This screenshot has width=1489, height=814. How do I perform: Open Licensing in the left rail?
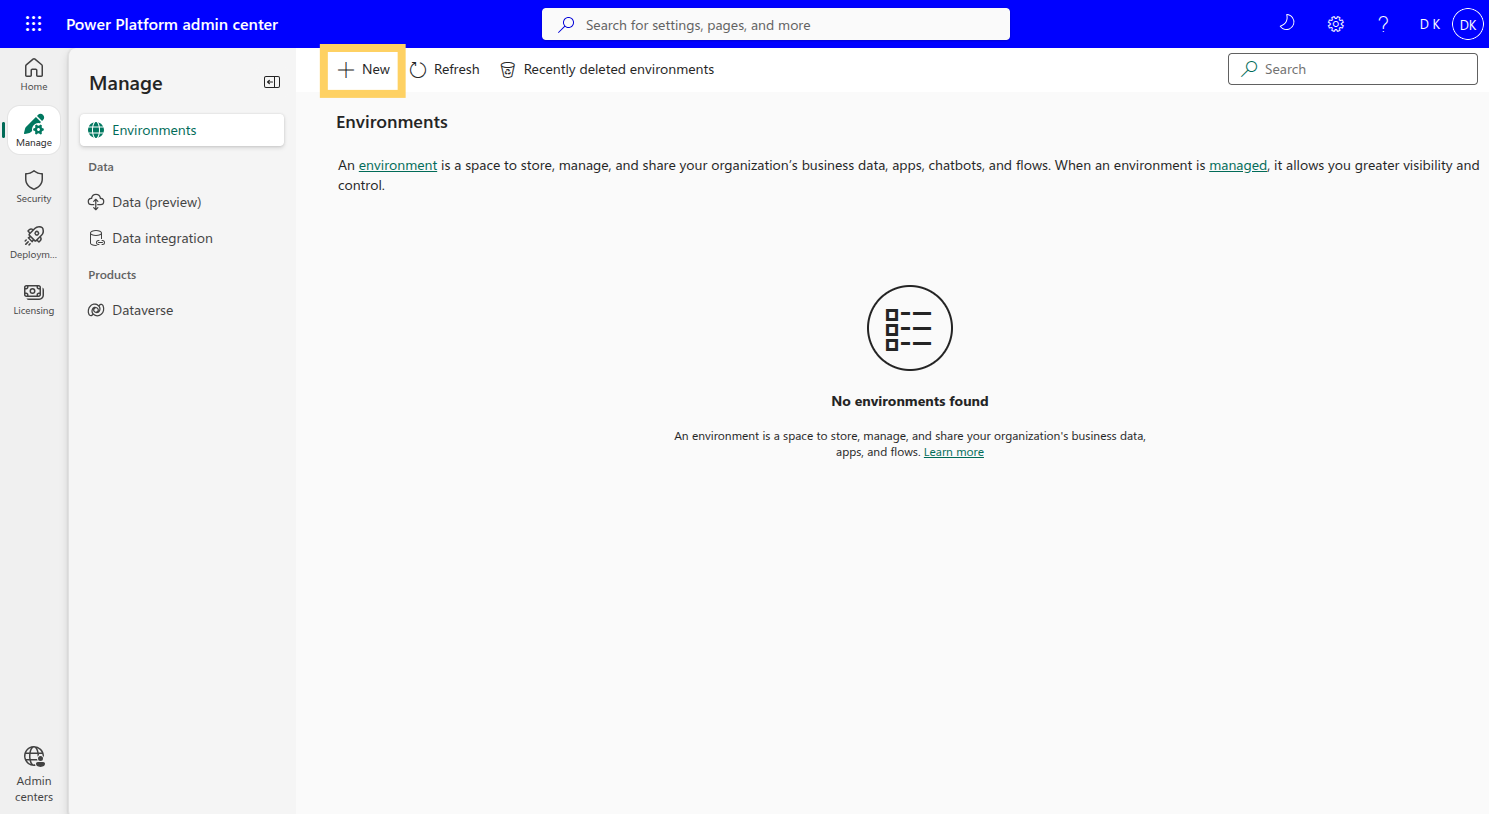click(x=34, y=298)
